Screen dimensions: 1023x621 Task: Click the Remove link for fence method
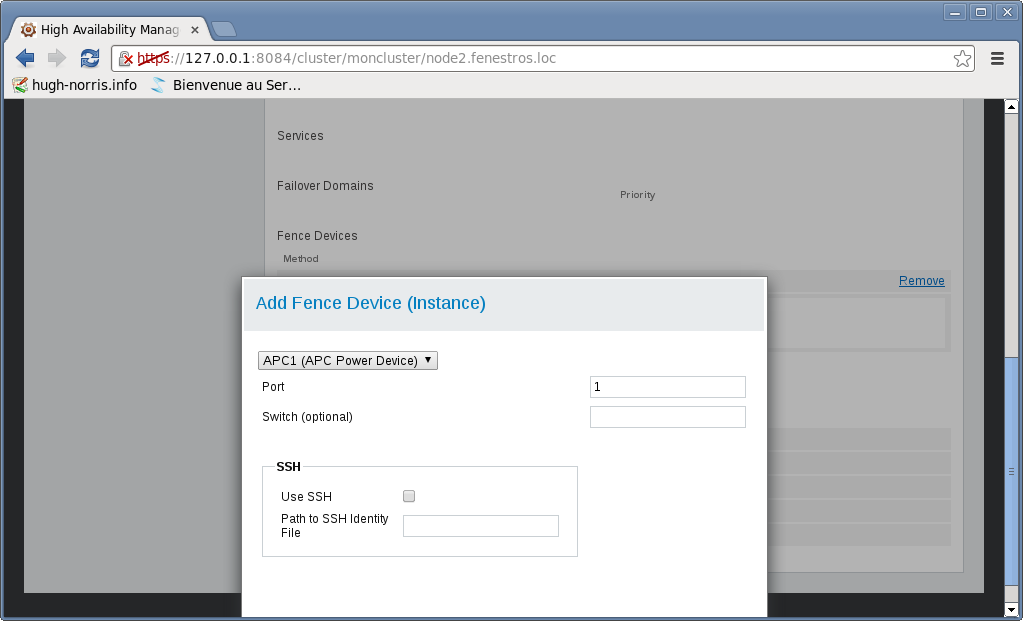click(x=921, y=281)
